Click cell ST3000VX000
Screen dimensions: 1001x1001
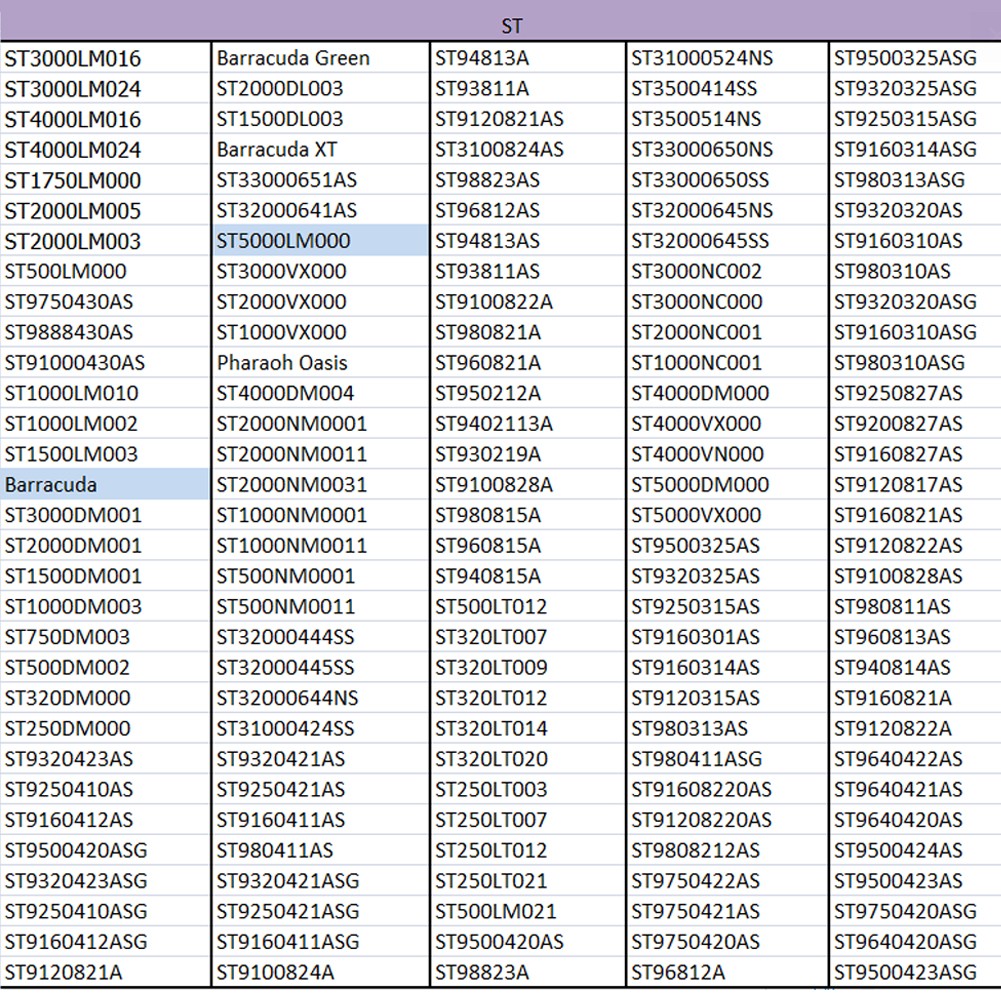click(320, 271)
